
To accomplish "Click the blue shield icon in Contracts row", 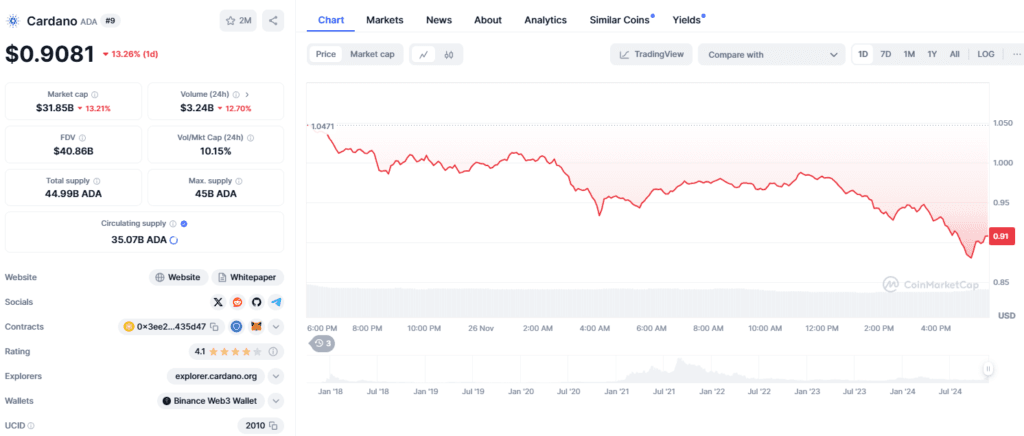I will pyautogui.click(x=237, y=326).
